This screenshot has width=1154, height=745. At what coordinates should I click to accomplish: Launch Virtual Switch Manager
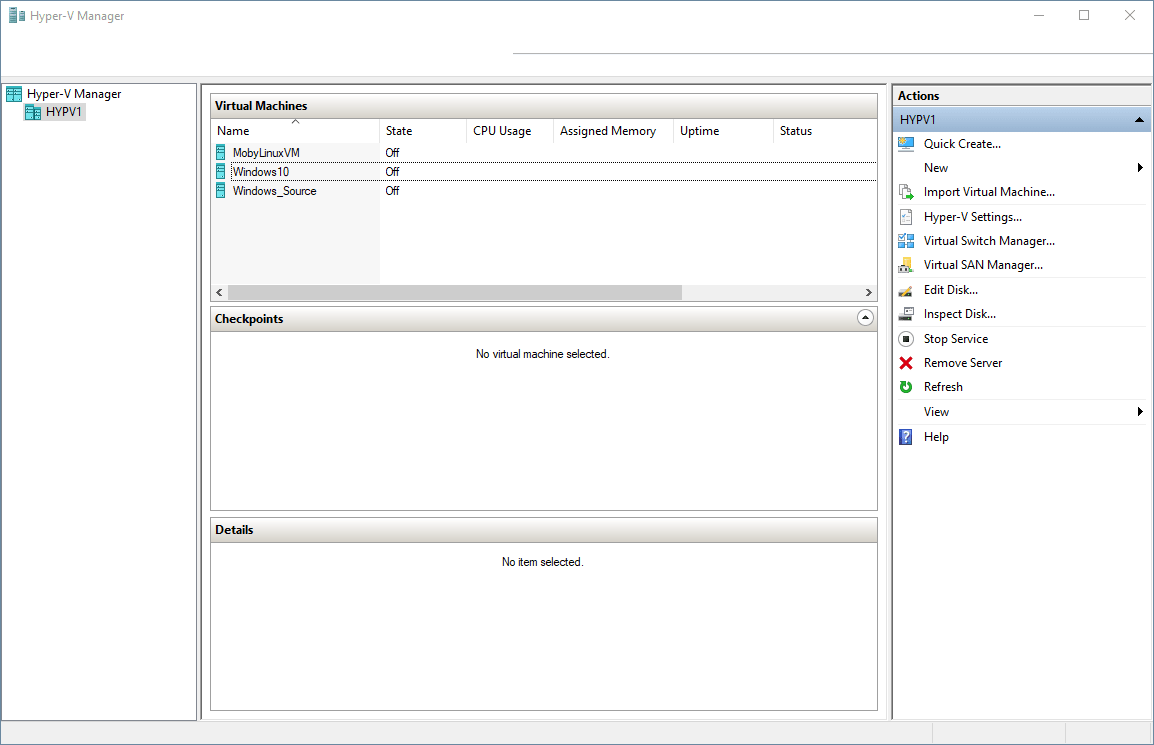[x=989, y=241]
